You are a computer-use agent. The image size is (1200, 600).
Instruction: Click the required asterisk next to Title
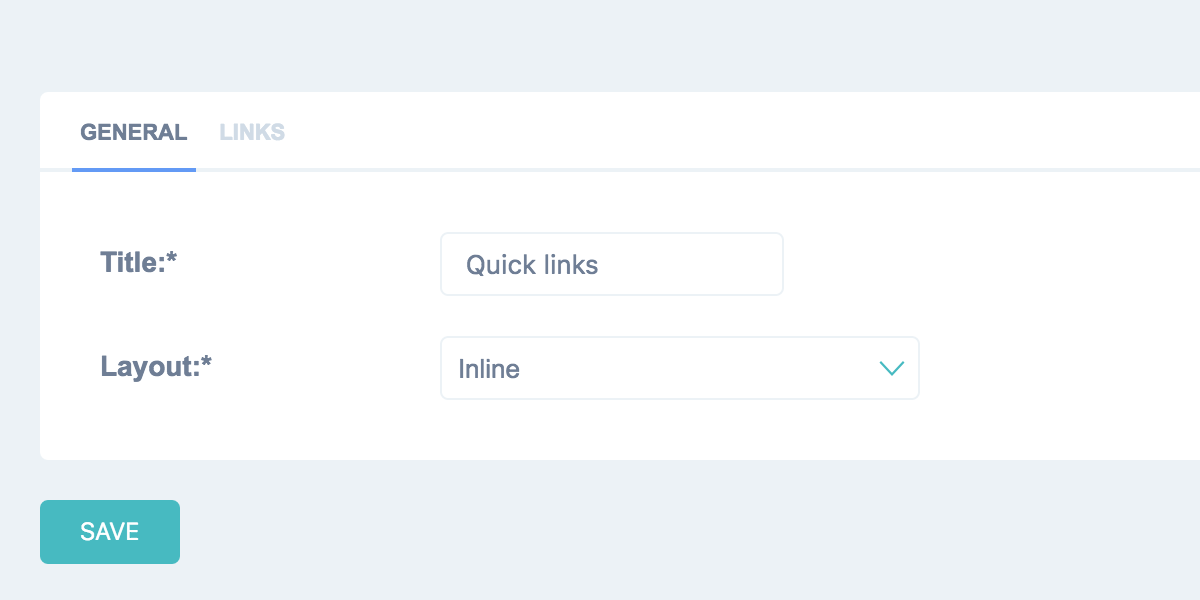(172, 260)
